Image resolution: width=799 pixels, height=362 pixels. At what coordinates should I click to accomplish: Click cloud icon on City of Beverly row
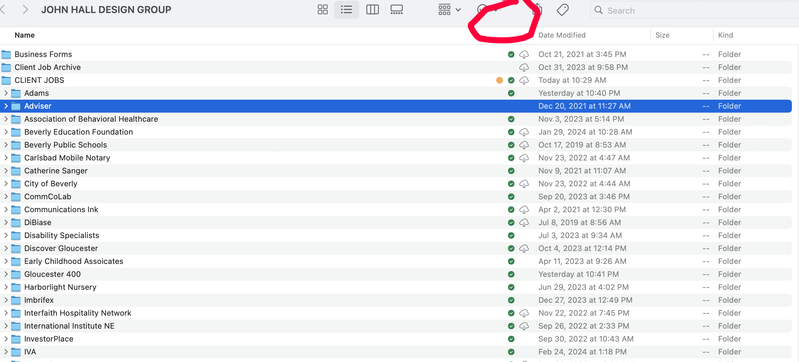point(524,184)
